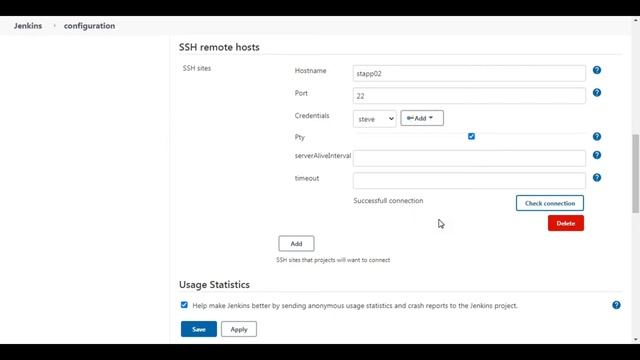Image resolution: width=640 pixels, height=360 pixels.
Task: Add another SSH site
Action: click(296, 244)
